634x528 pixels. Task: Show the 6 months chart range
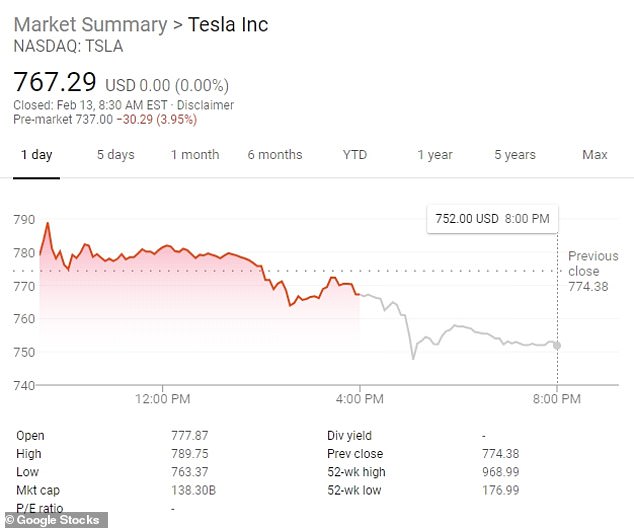click(274, 155)
